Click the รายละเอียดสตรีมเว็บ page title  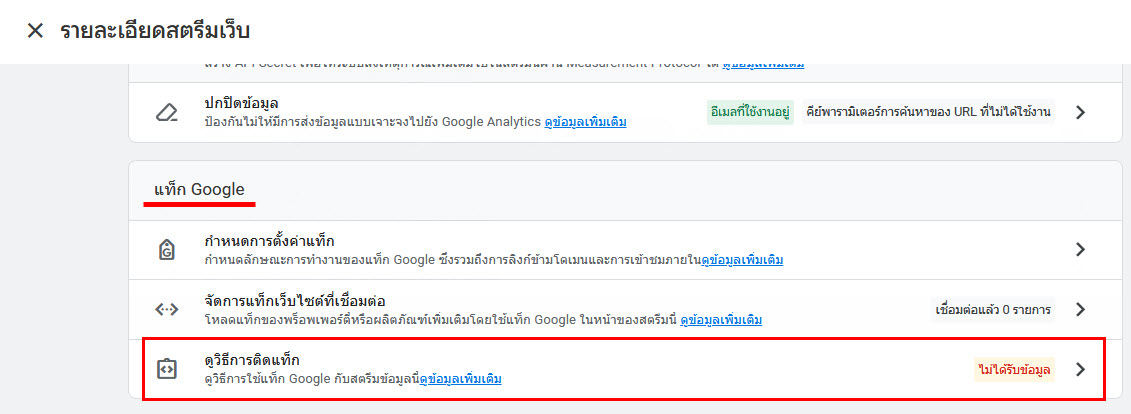point(155,31)
